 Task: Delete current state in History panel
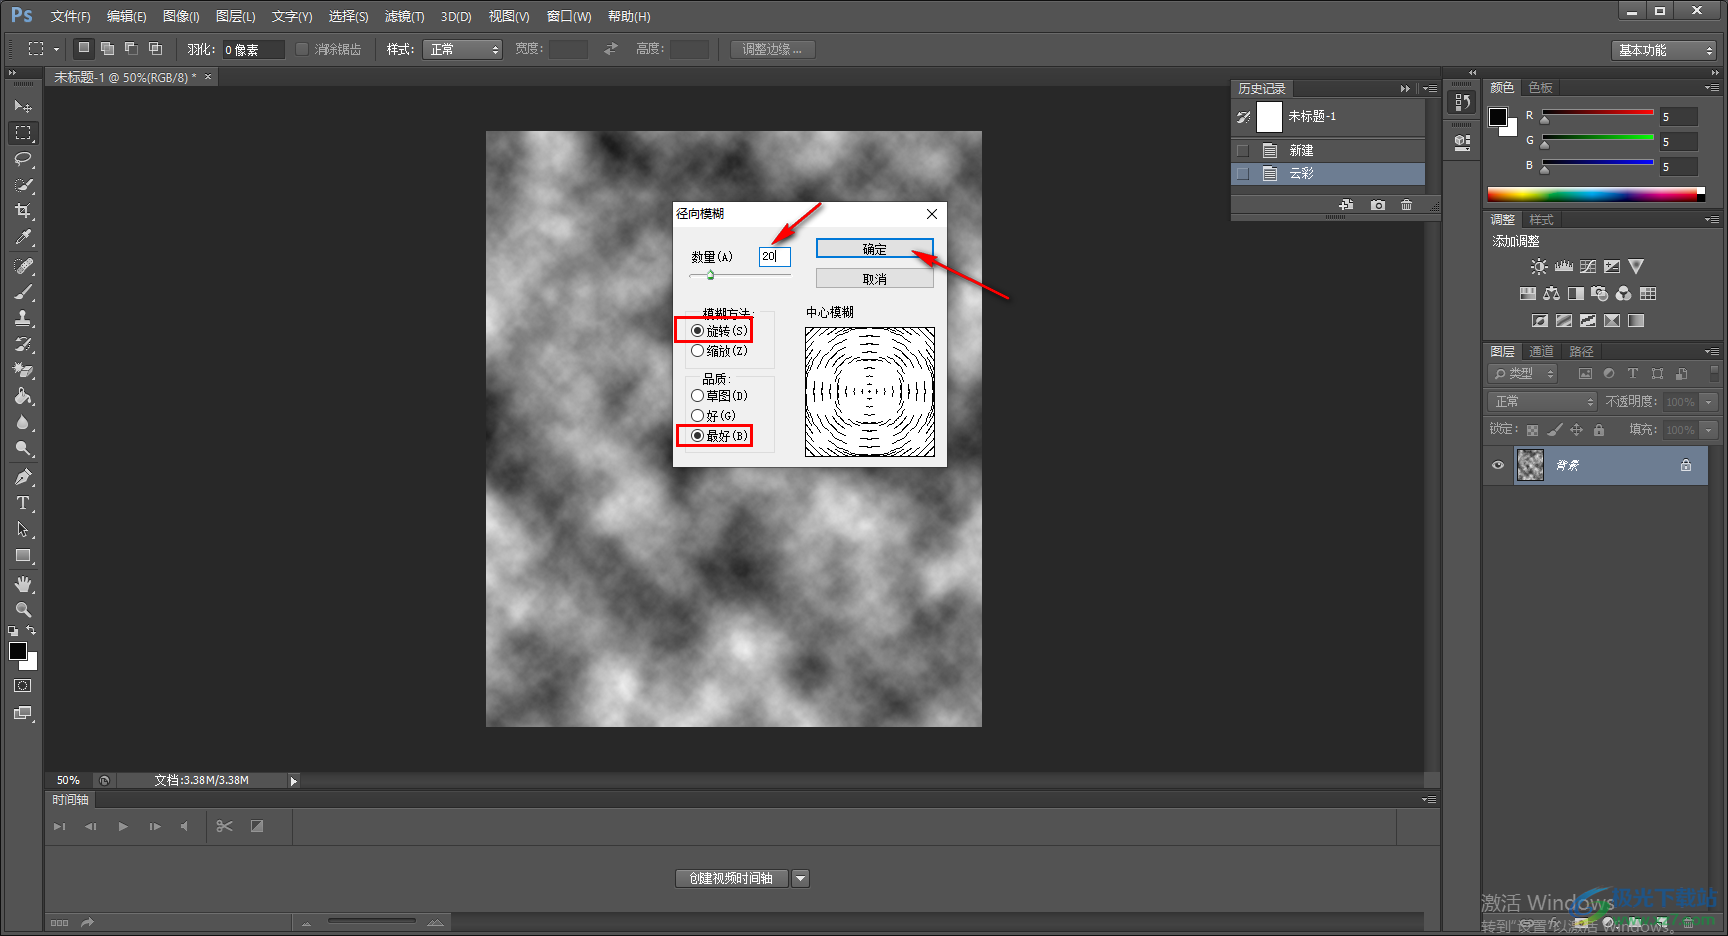coord(1407,205)
